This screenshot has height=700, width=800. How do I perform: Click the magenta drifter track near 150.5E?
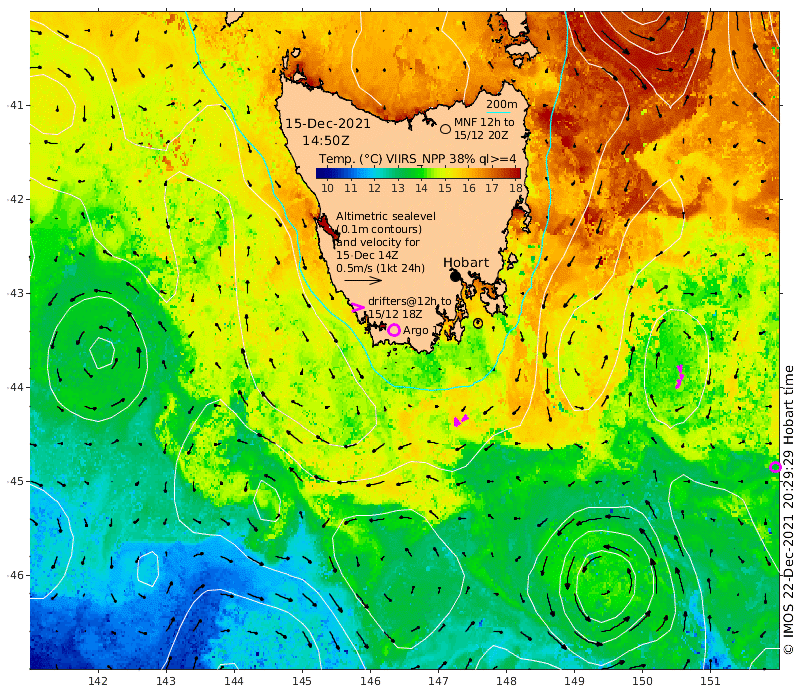[680, 377]
